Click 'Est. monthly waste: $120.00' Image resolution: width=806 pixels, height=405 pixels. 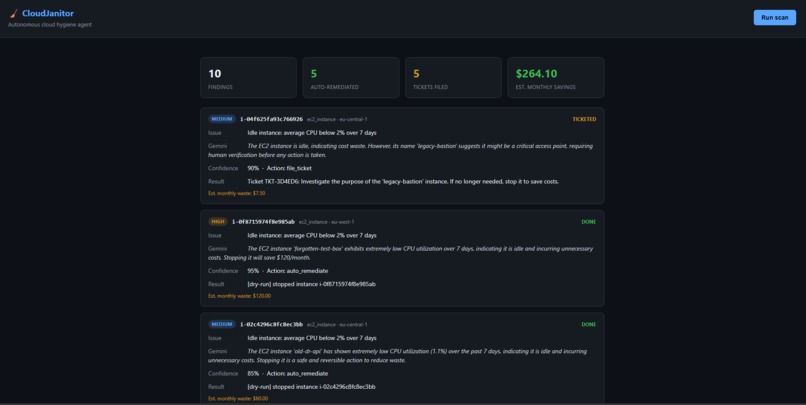(x=239, y=296)
